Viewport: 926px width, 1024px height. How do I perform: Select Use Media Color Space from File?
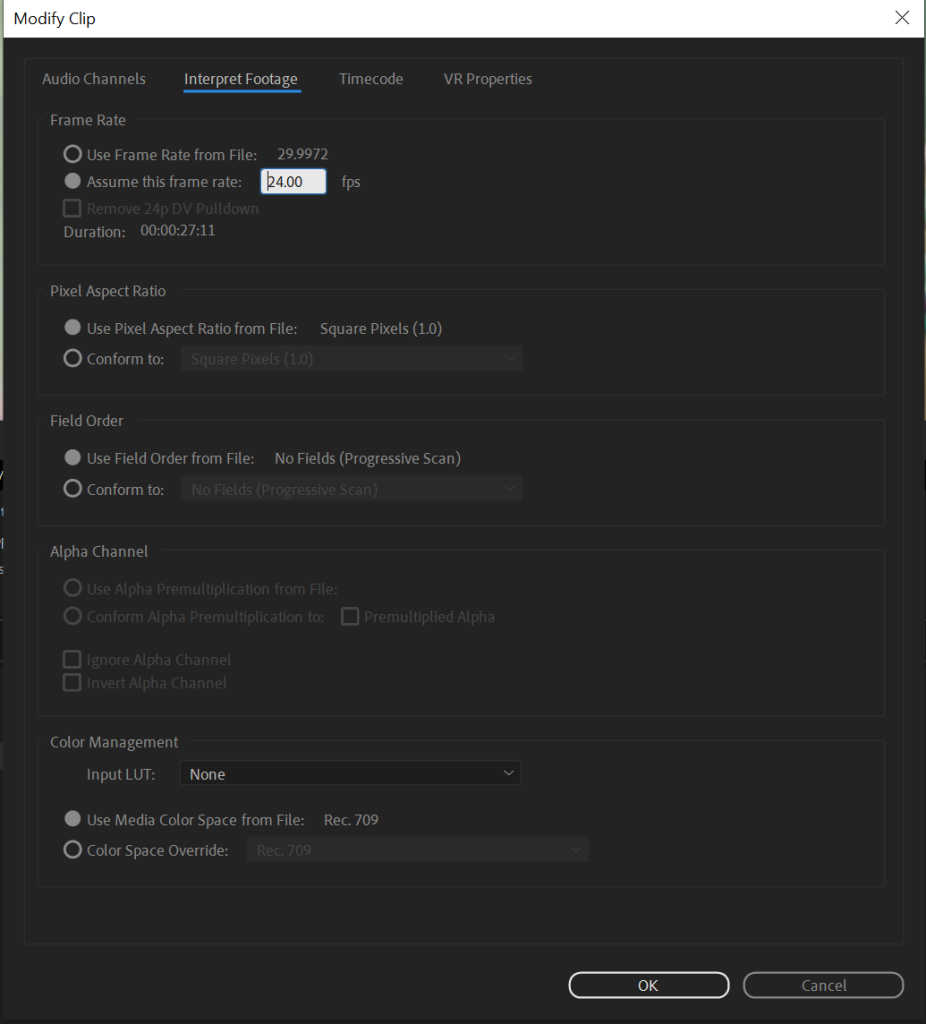73,819
